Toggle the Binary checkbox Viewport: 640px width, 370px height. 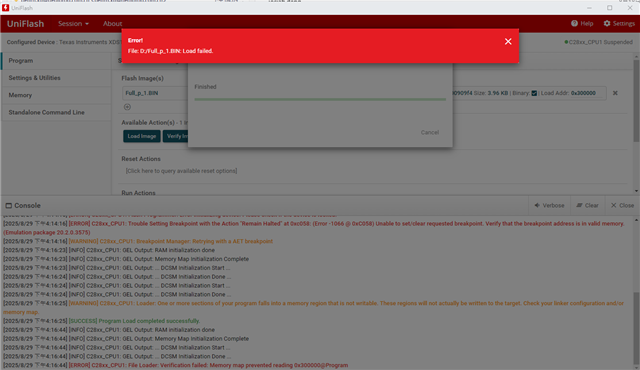click(x=534, y=93)
